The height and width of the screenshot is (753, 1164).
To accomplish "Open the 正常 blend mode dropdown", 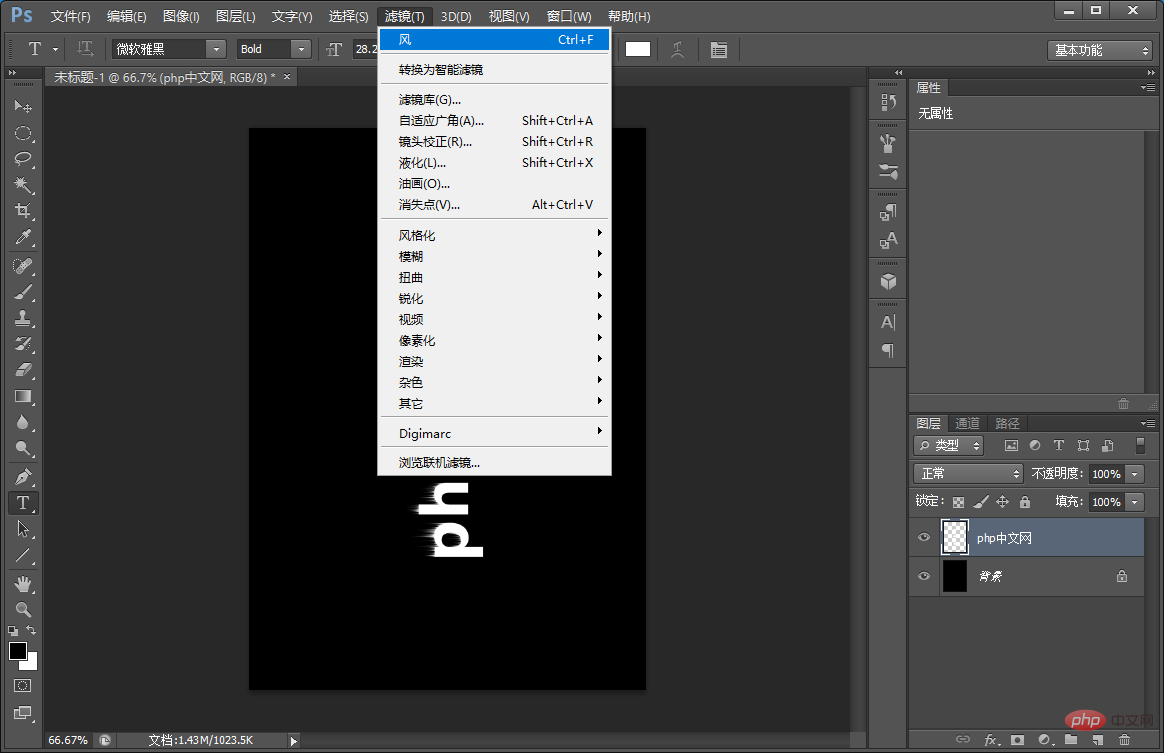I will coord(968,474).
